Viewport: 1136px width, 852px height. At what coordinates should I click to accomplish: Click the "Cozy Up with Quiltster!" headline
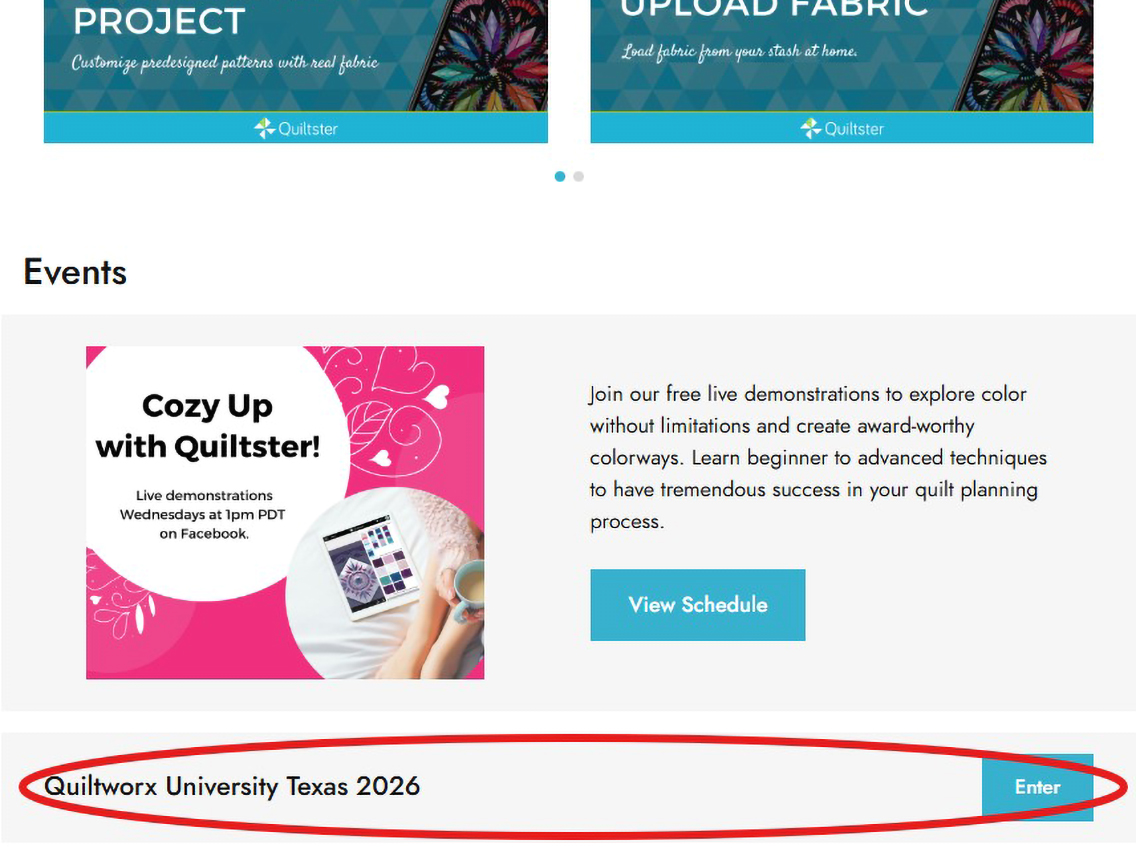(208, 425)
